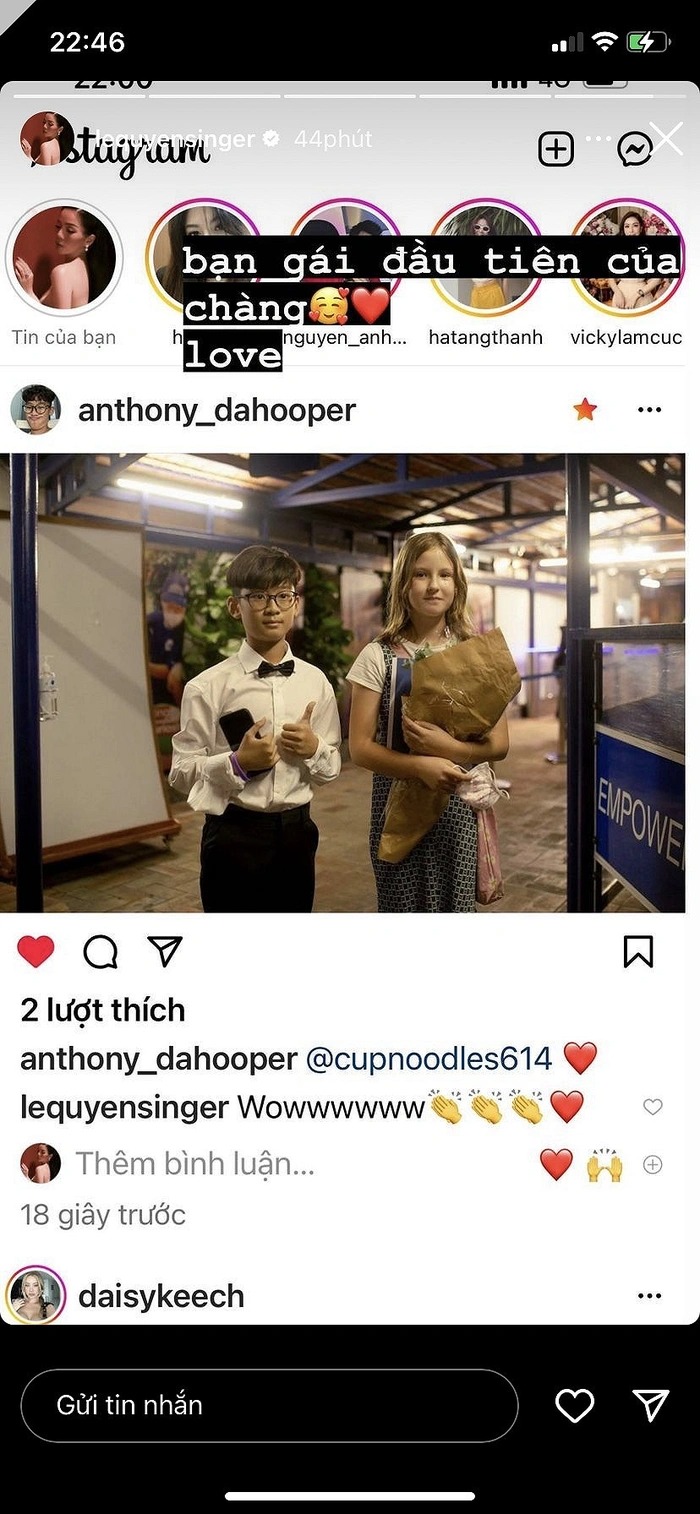
Task: Like the story with the bottom heart icon
Action: 575,1406
